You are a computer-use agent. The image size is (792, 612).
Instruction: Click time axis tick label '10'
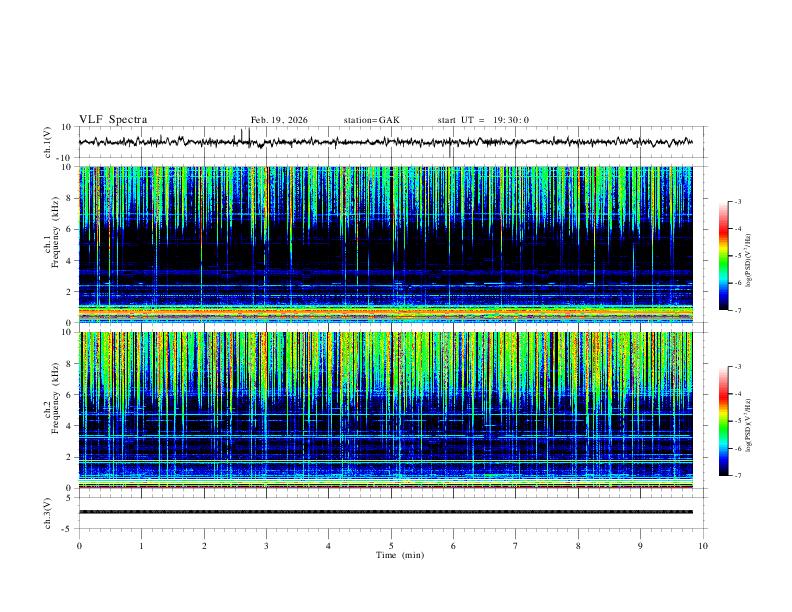[x=703, y=546]
